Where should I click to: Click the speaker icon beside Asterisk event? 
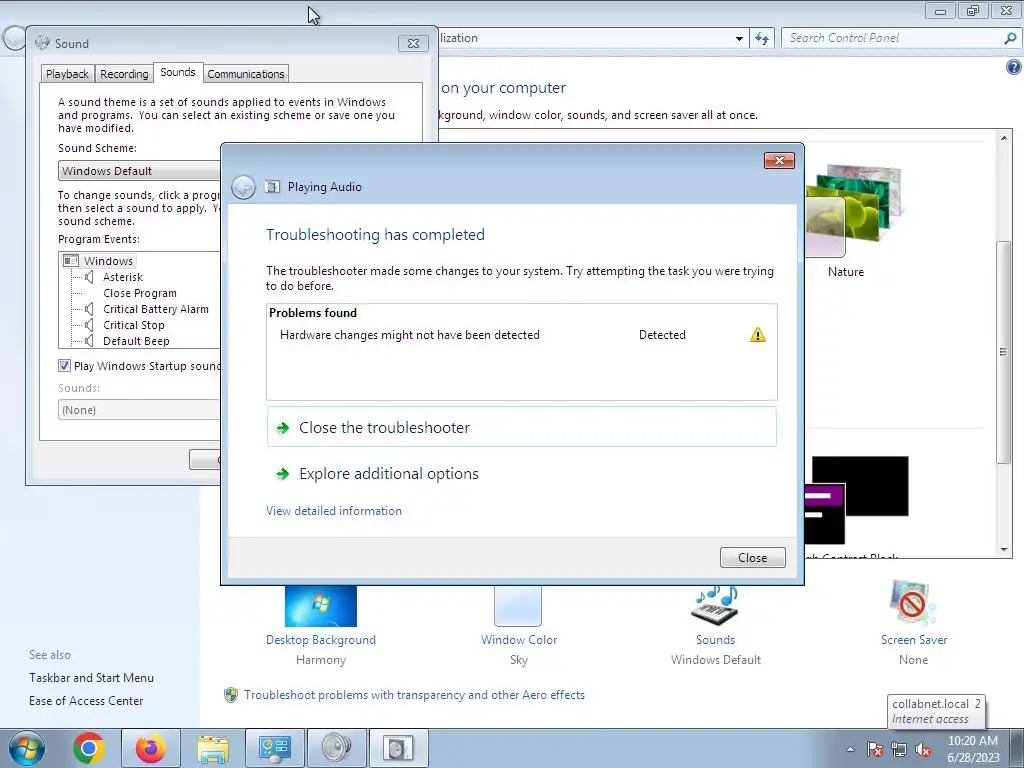click(89, 277)
